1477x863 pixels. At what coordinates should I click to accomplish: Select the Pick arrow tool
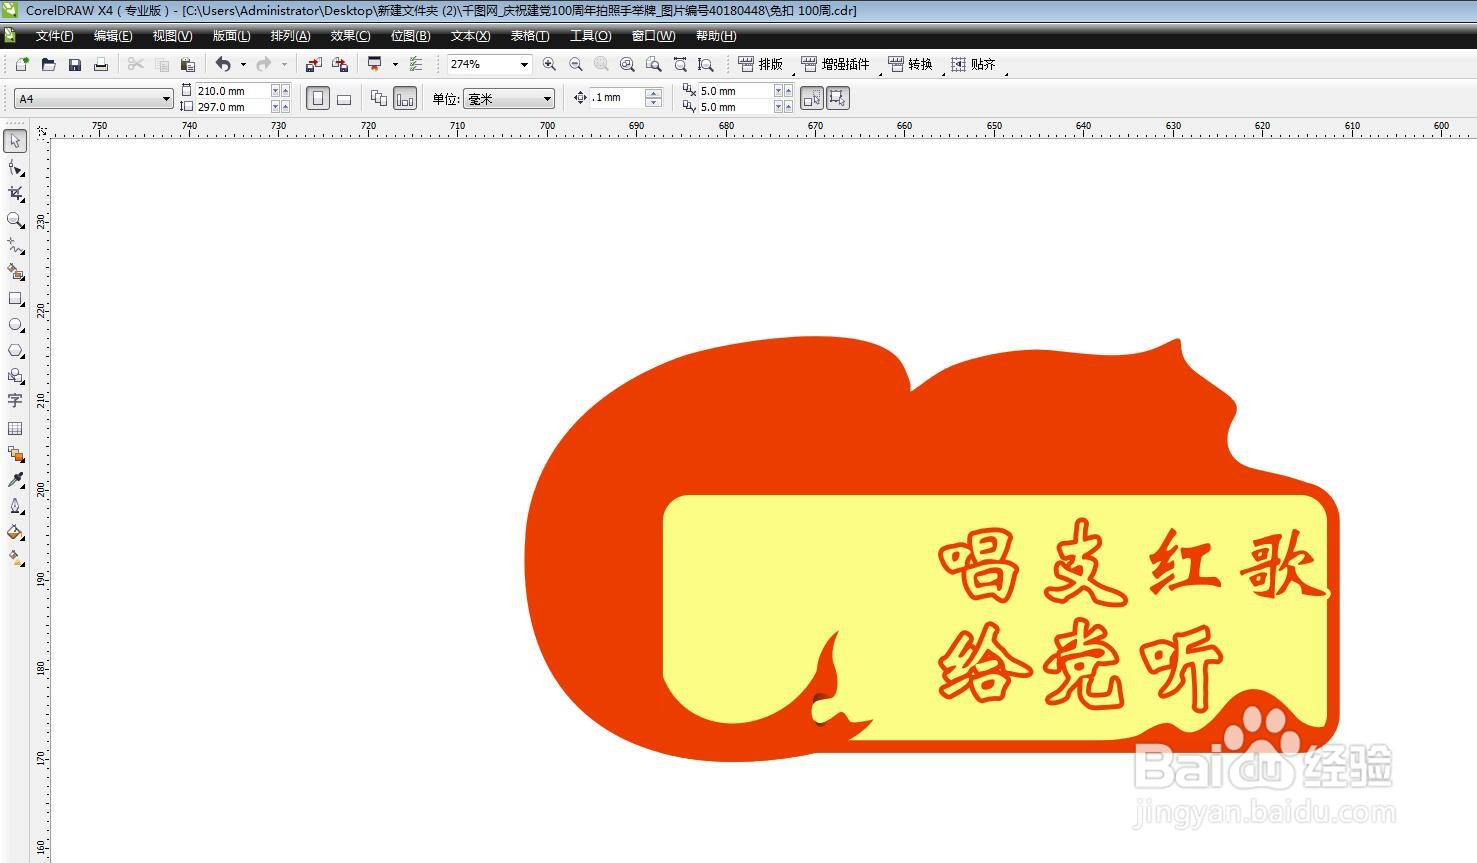(15, 141)
